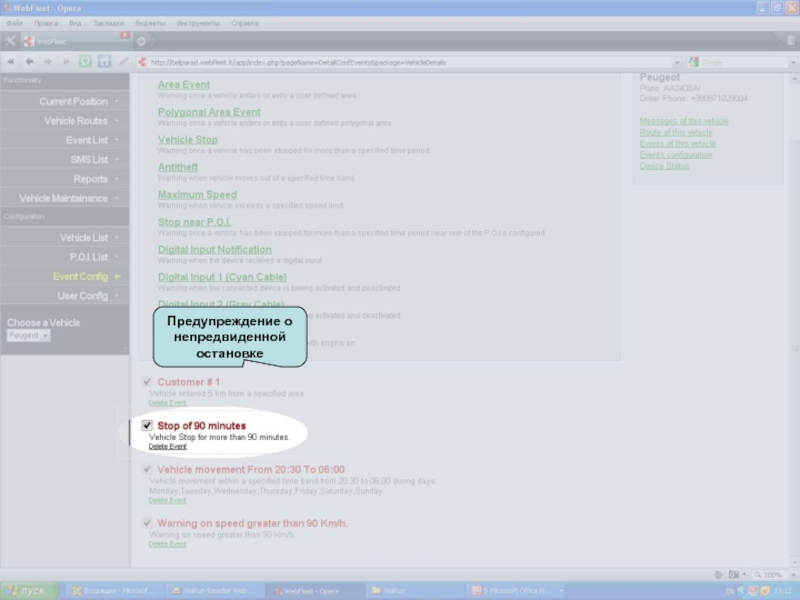
Task: Open SMS List in the sidebar
Action: coord(65,160)
